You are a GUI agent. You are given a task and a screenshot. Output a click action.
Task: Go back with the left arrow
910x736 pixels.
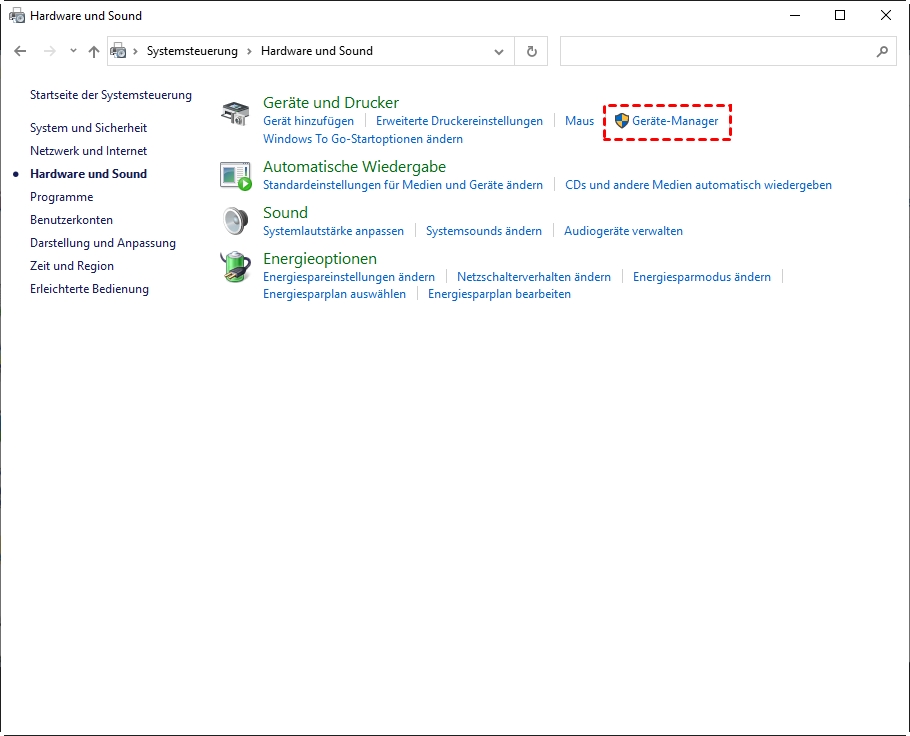pos(20,51)
